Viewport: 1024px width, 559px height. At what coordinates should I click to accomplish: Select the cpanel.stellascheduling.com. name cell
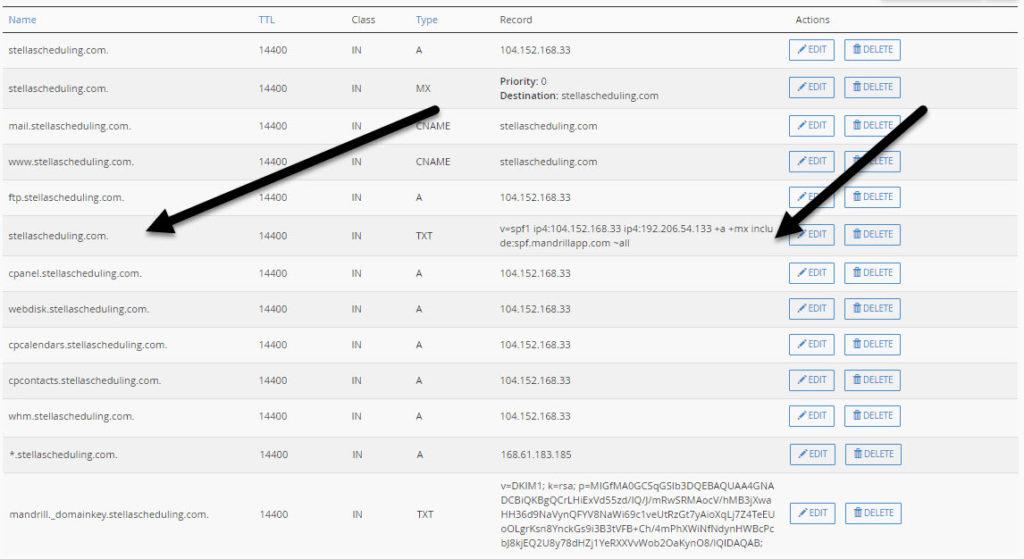pyautogui.click(x=74, y=274)
